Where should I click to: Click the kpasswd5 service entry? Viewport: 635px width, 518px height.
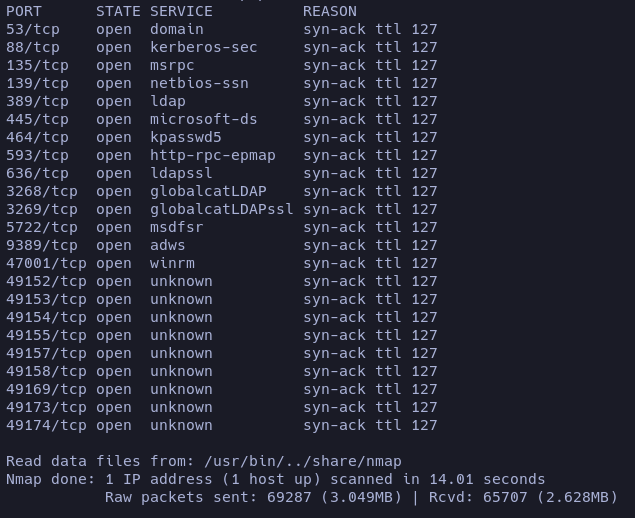click(185, 137)
